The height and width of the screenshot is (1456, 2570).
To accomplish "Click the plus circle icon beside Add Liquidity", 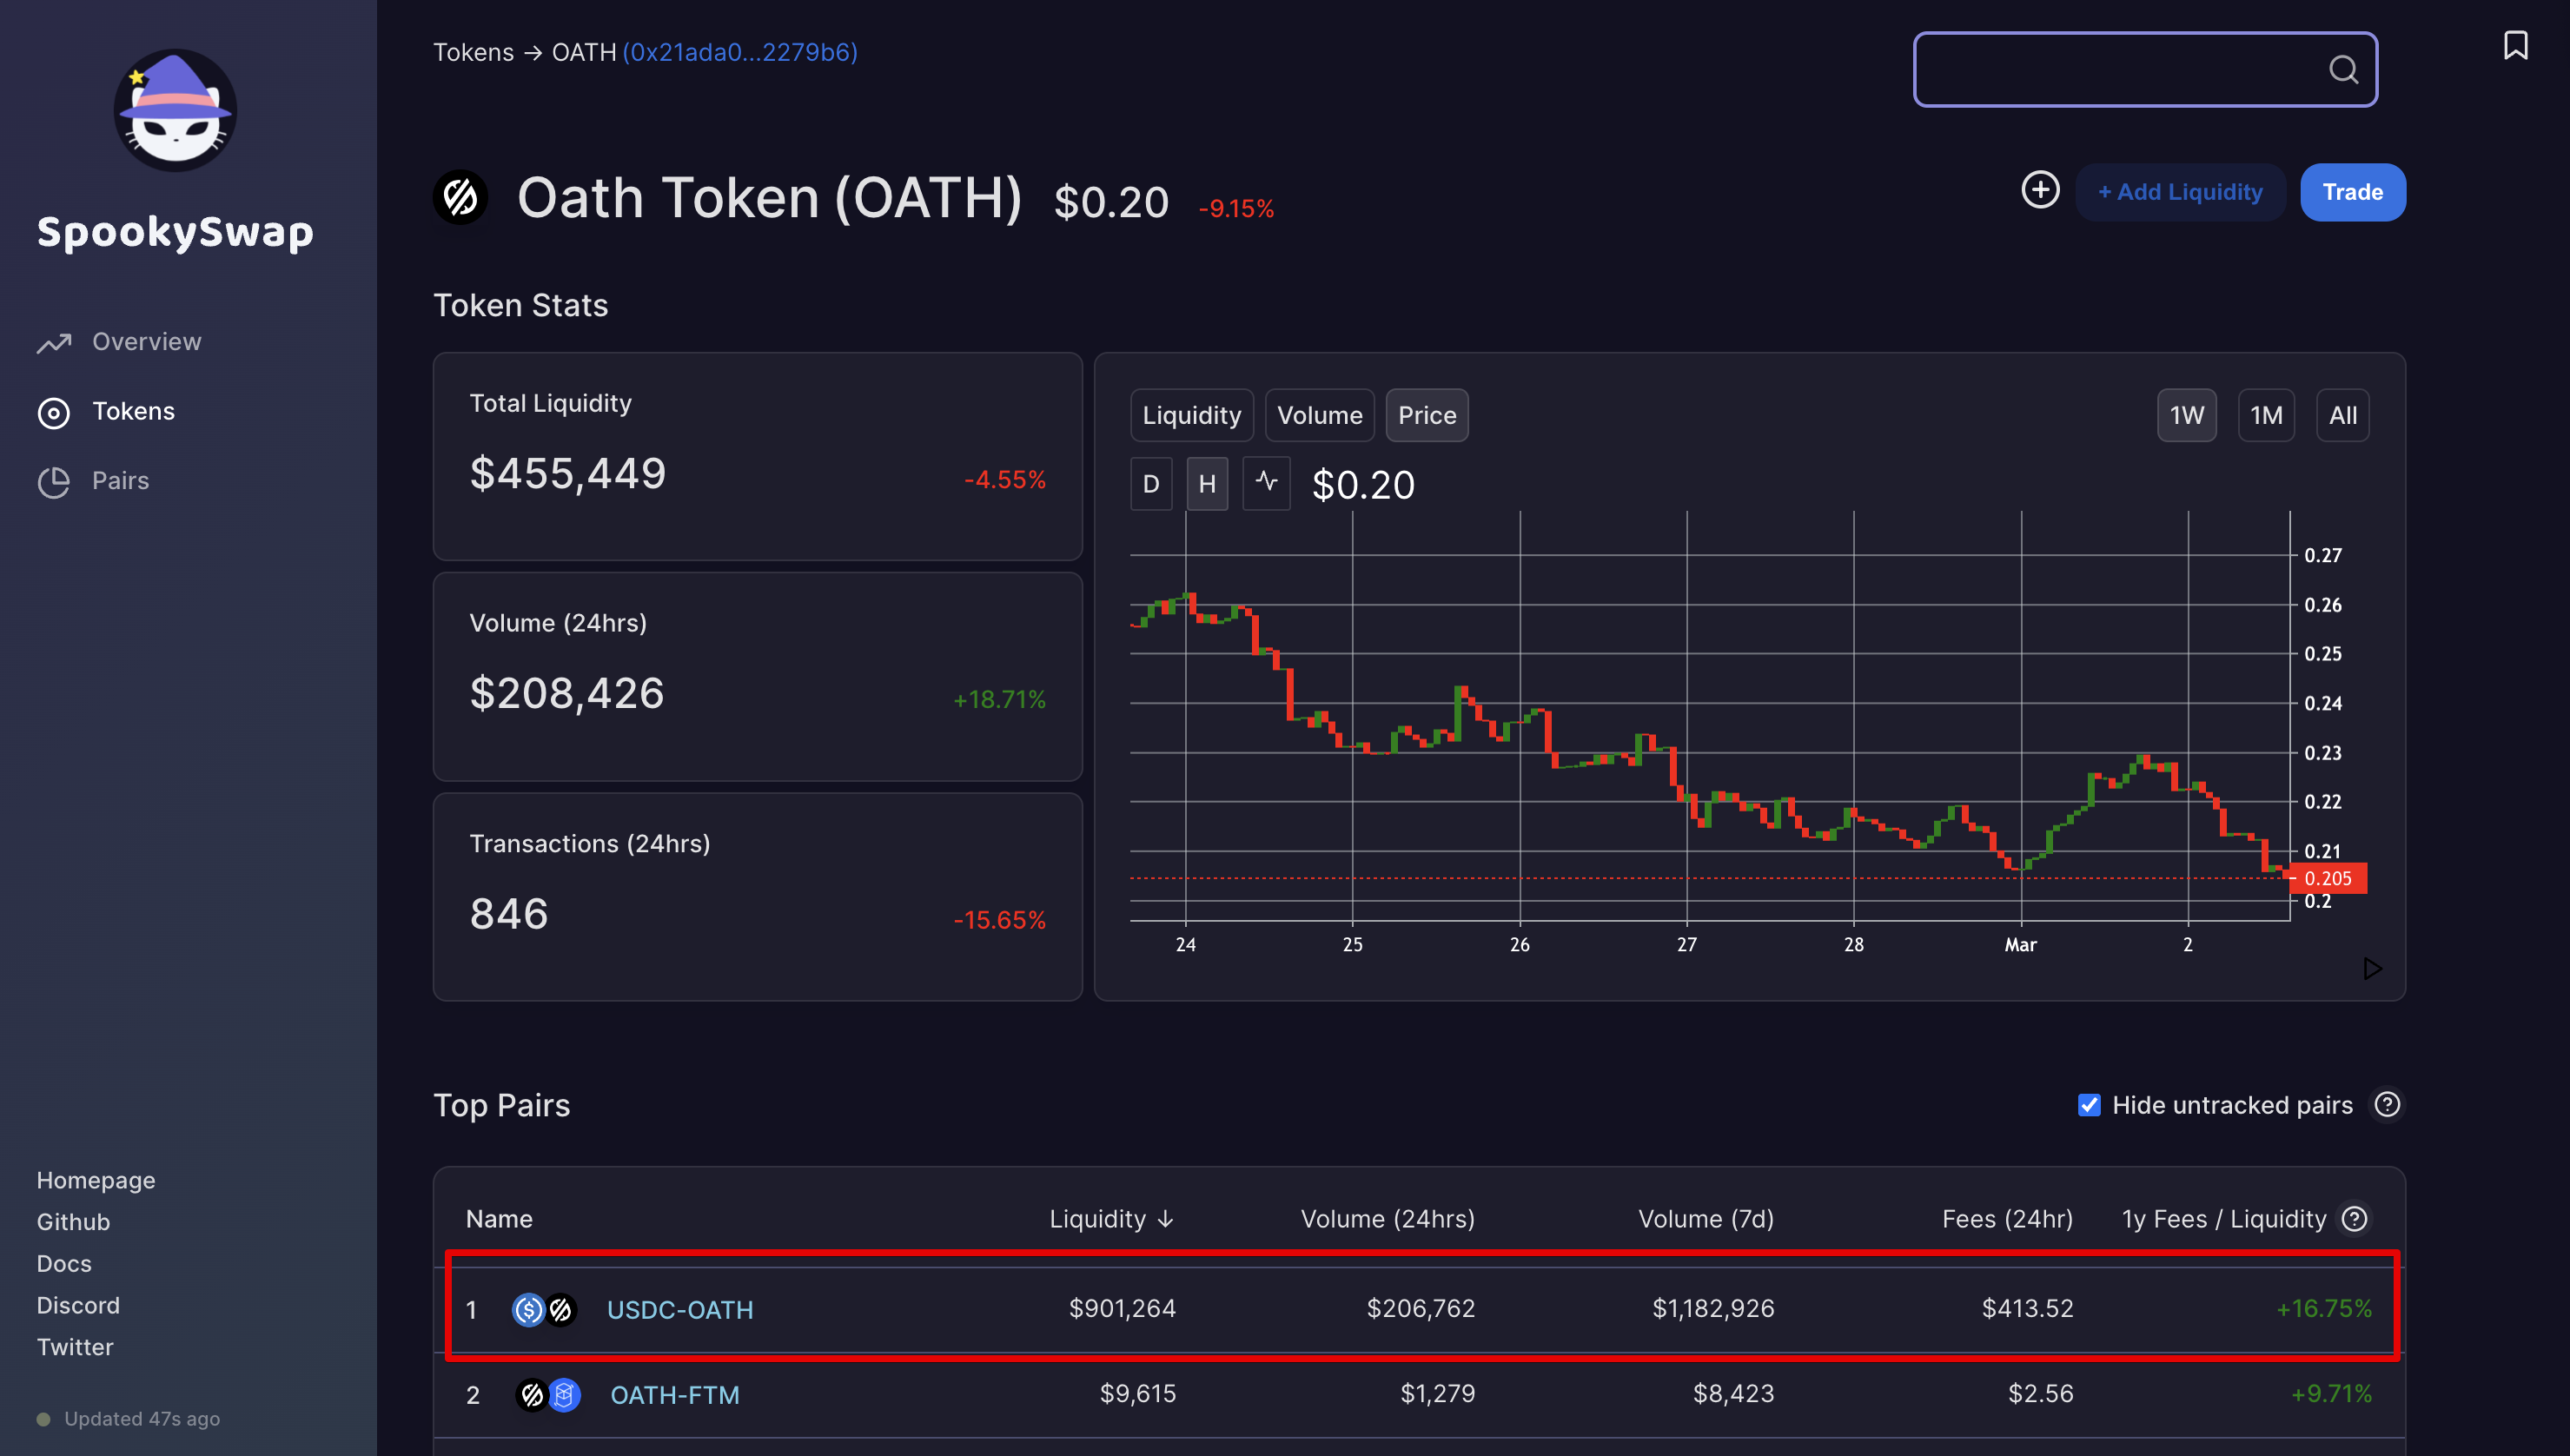I will click(2040, 190).
